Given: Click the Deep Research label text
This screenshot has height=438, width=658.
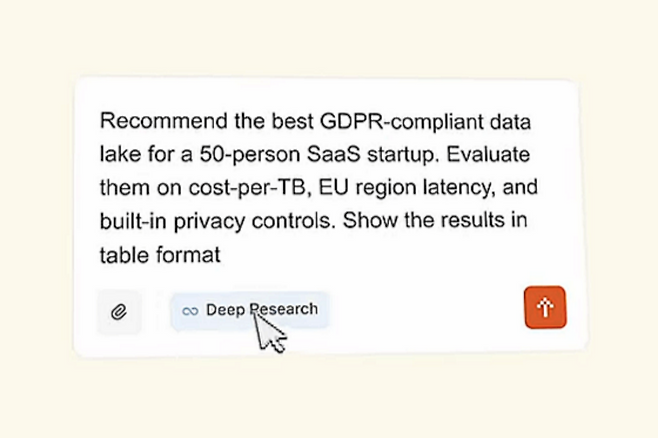Looking at the screenshot, I should pos(261,309).
